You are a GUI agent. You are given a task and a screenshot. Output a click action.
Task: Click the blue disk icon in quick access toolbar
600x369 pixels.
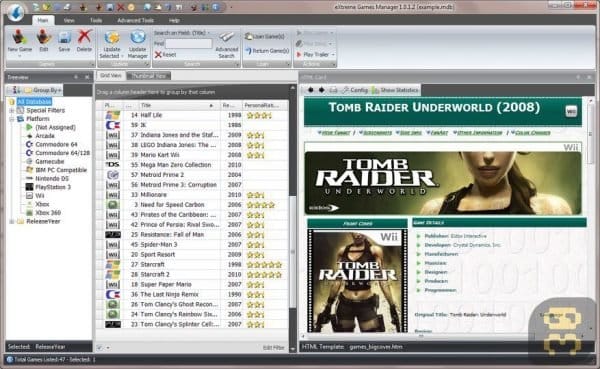pyautogui.click(x=110, y=7)
